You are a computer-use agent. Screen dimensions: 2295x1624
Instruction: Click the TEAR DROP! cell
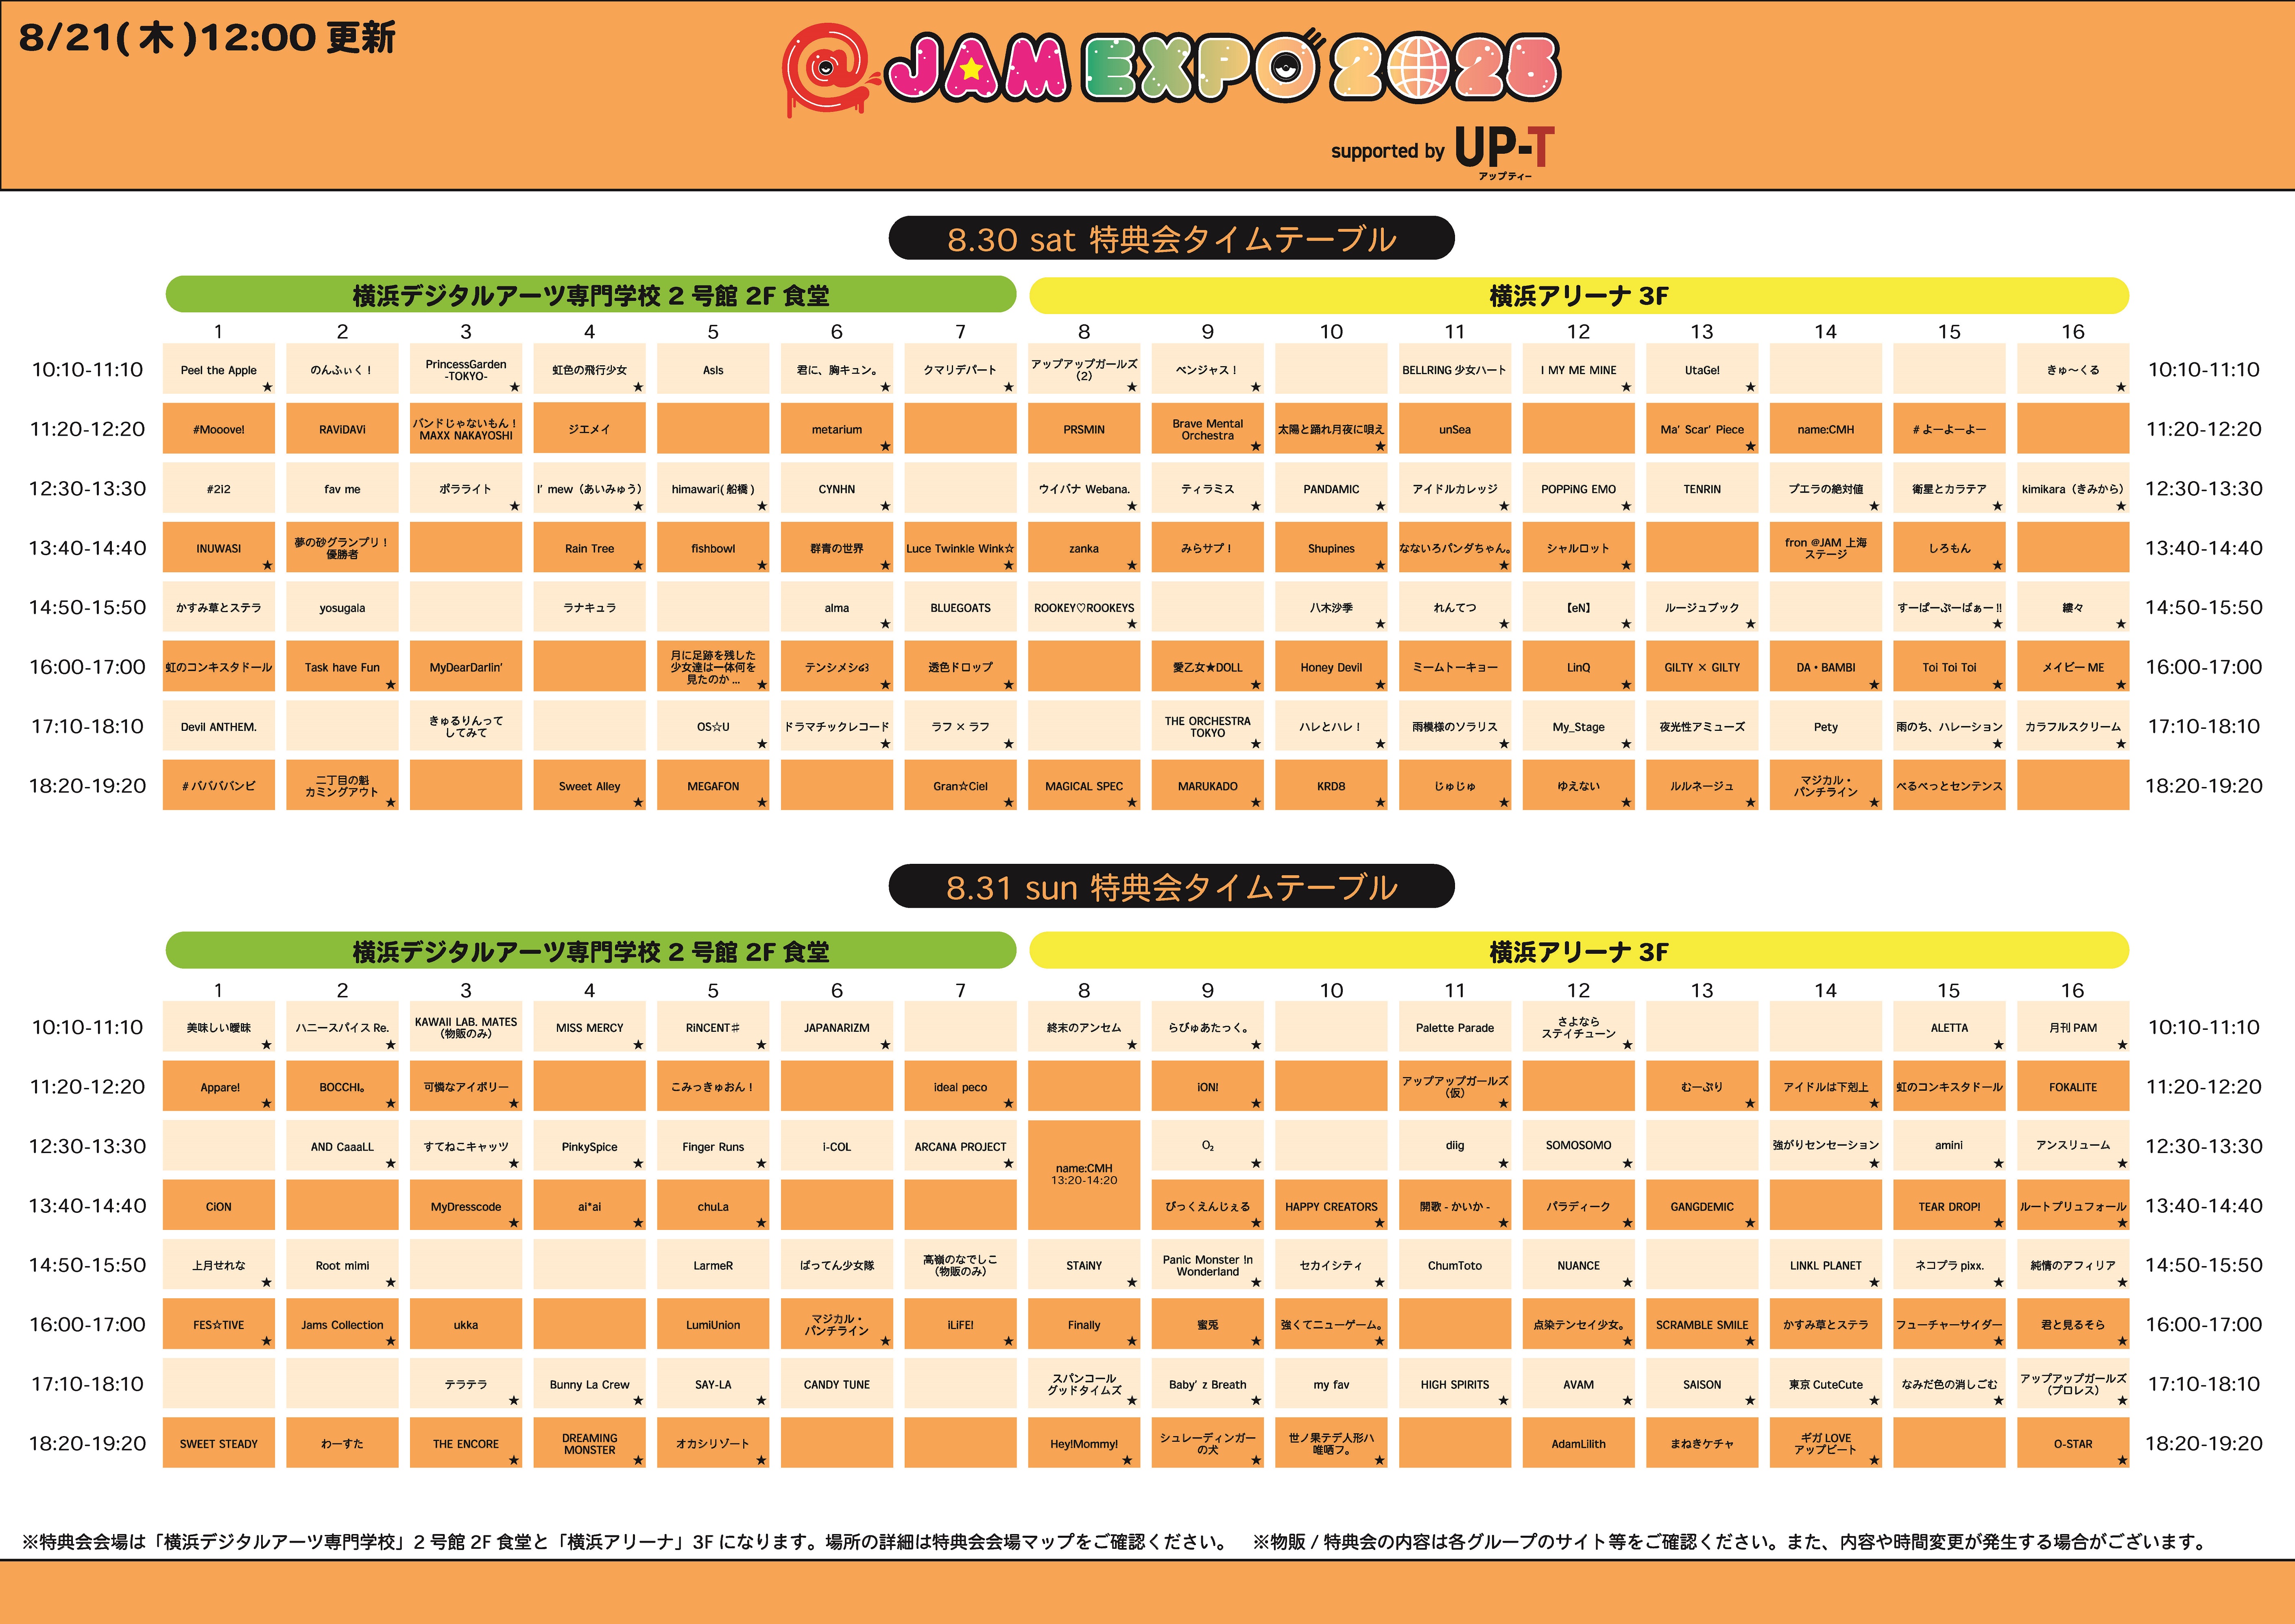coord(1949,1206)
